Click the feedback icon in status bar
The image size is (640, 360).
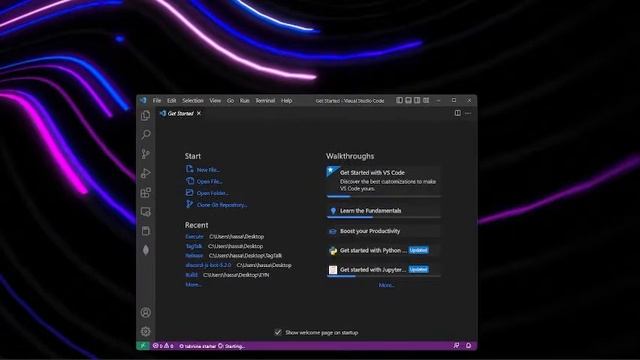coord(456,346)
